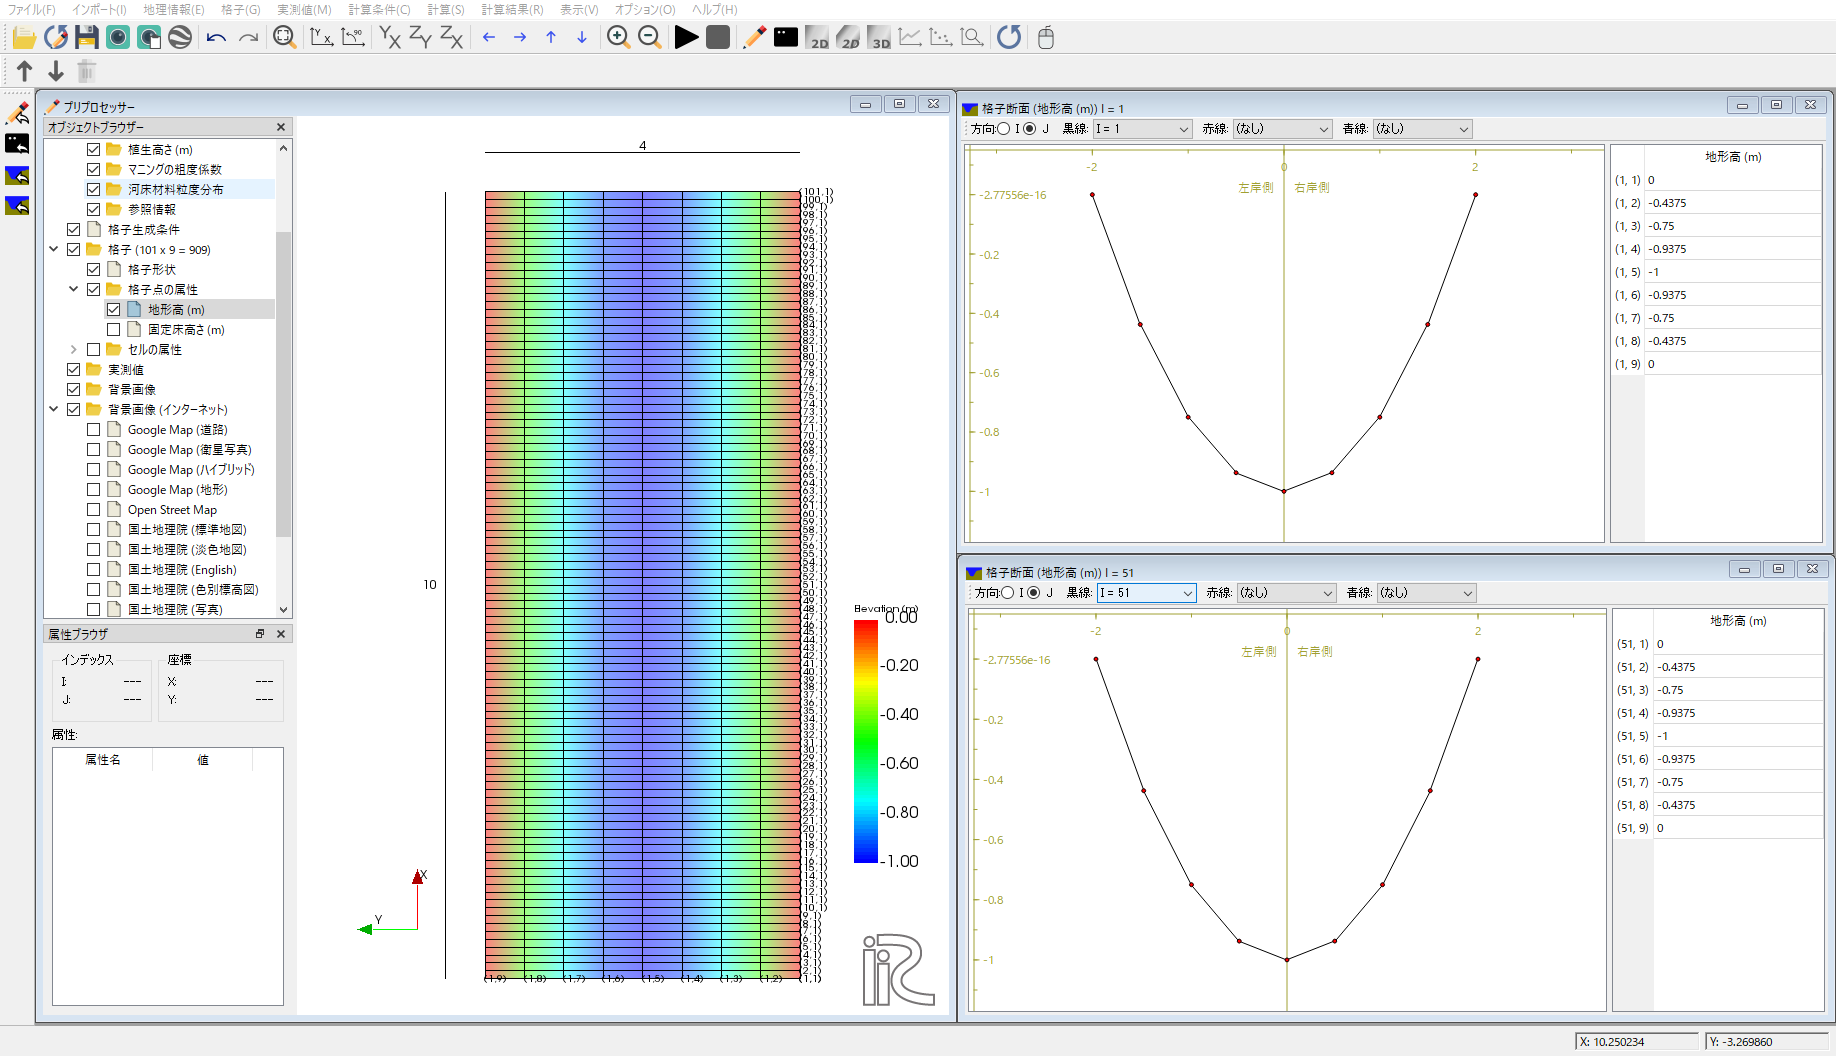This screenshot has height=1056, width=1836.
Task: Open the 黒線 I = 1 dropdown
Action: [x=1141, y=129]
